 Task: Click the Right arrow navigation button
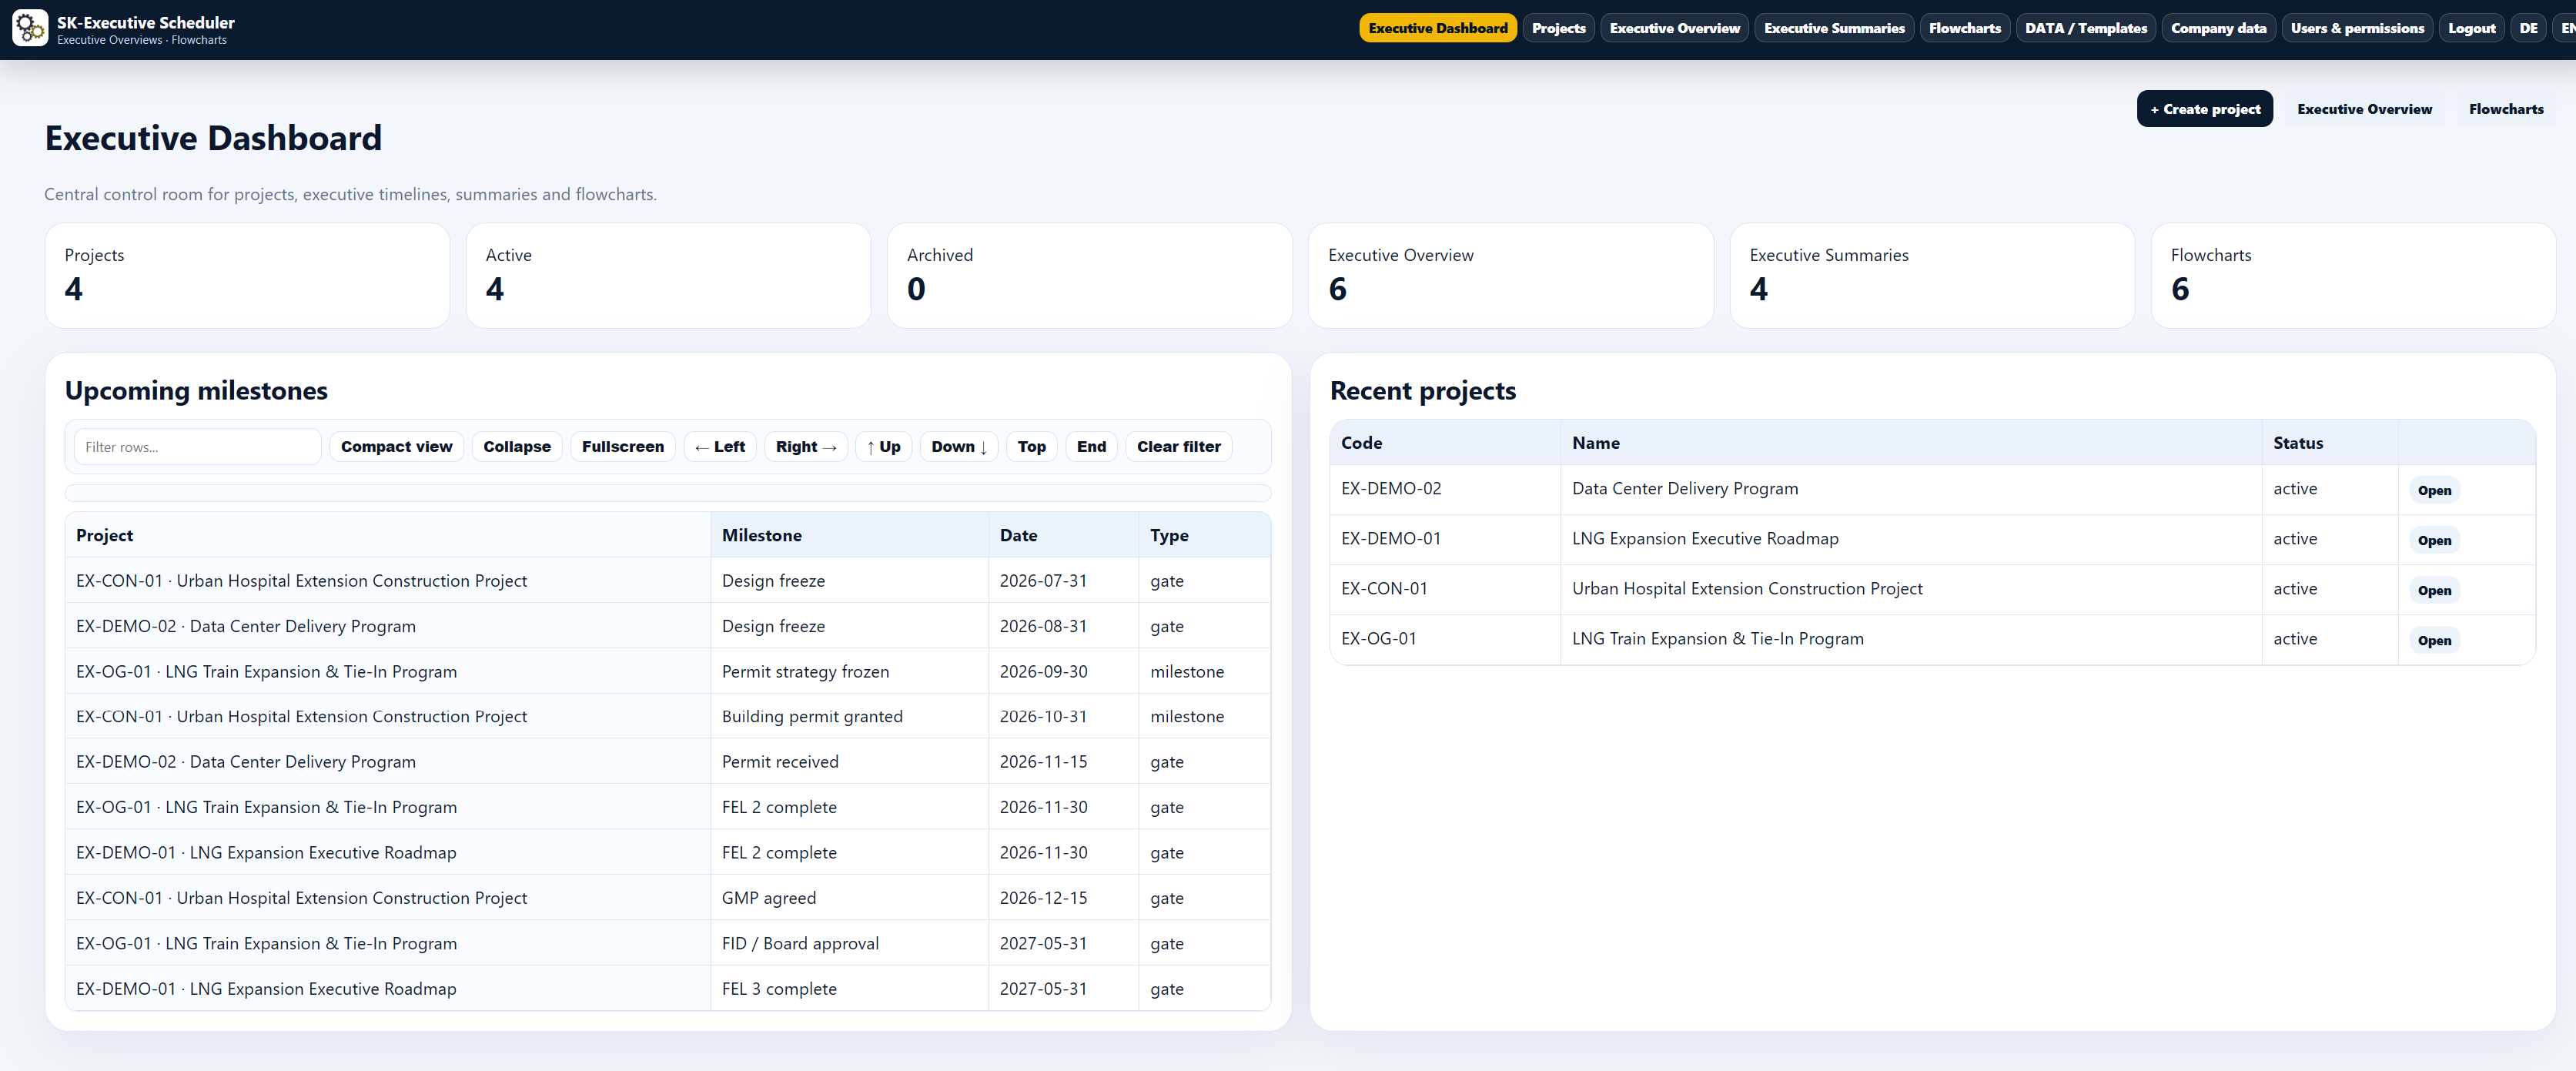[x=806, y=447]
